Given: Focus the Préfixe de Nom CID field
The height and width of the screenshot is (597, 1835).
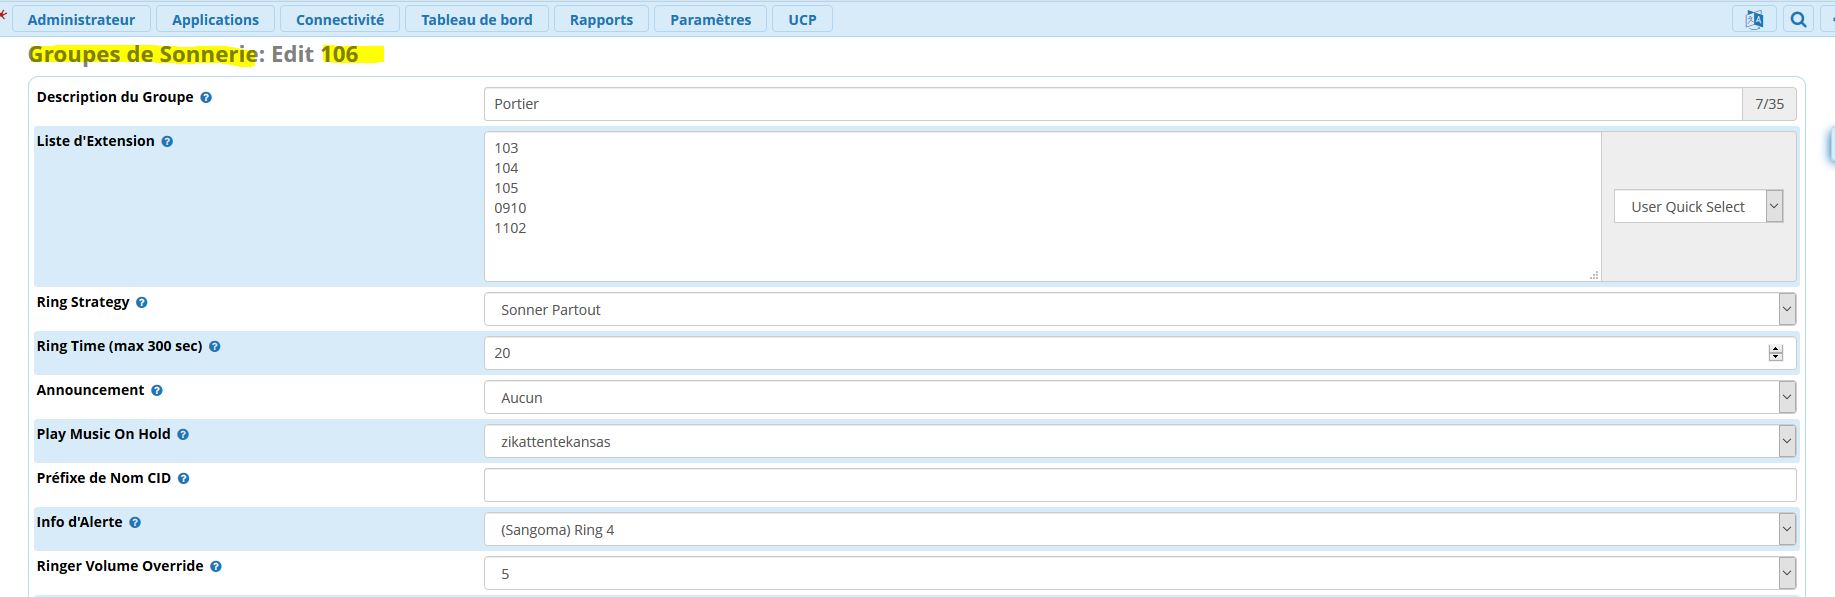Looking at the screenshot, I should pos(1140,486).
